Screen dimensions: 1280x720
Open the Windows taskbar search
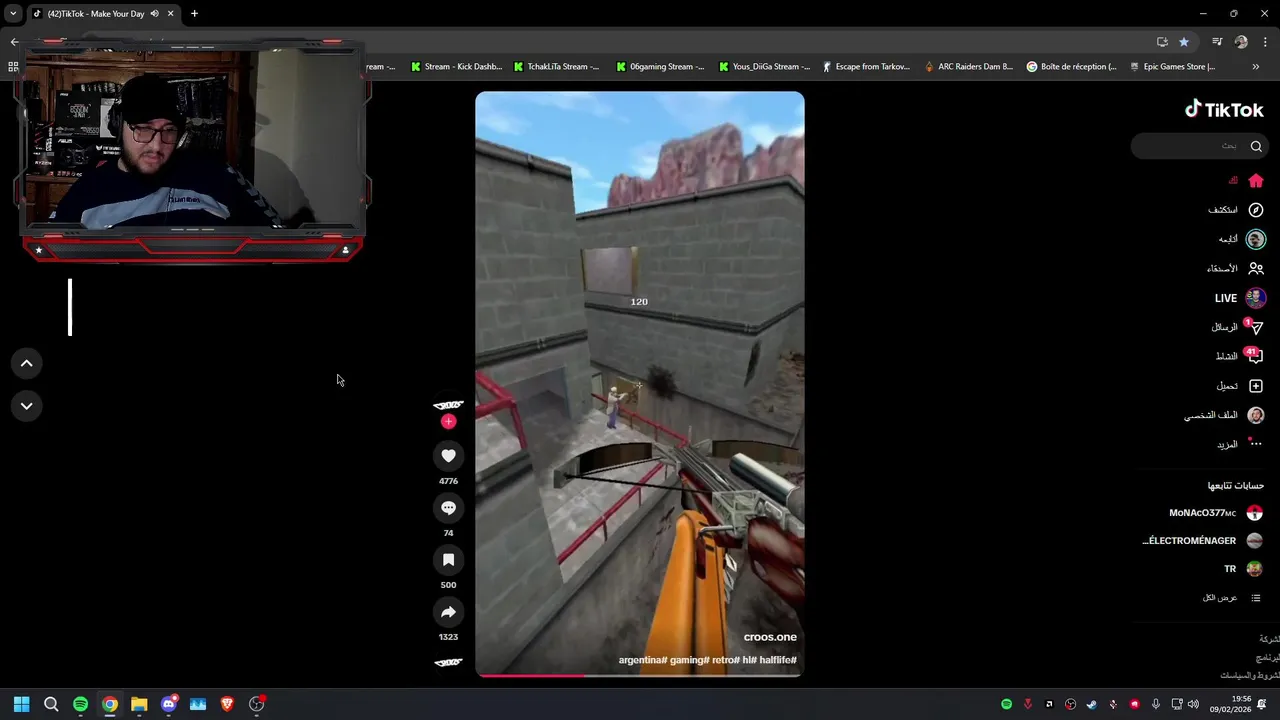pos(51,704)
